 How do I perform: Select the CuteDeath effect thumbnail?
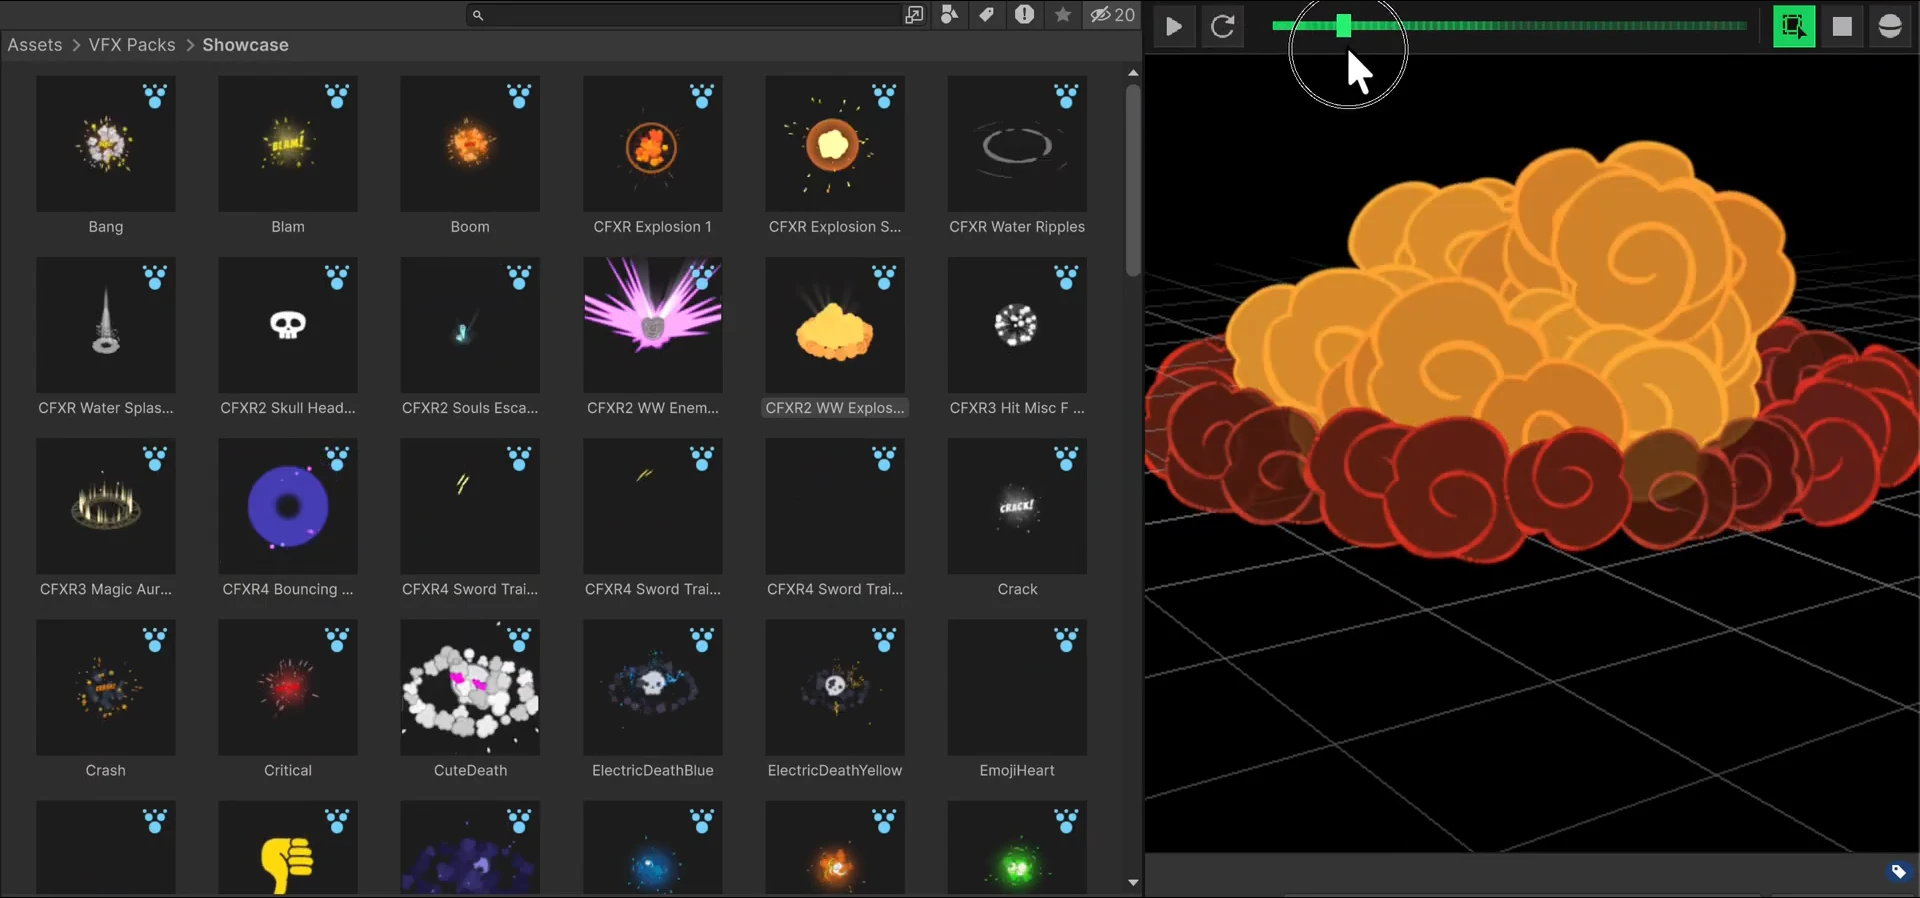pos(470,688)
